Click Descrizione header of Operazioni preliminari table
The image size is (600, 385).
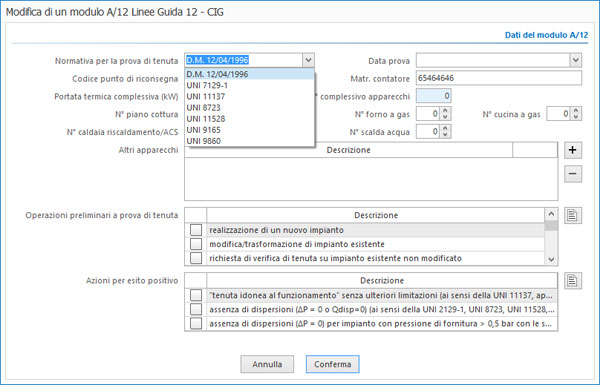point(376,215)
